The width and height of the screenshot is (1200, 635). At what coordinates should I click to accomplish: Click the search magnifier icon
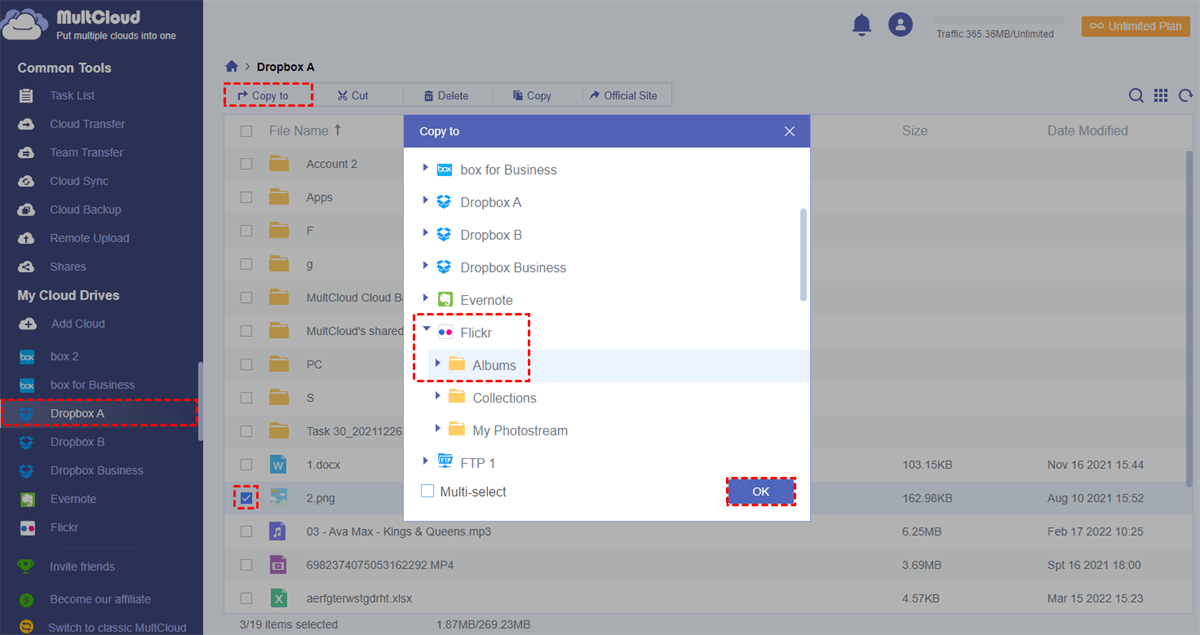coord(1136,96)
